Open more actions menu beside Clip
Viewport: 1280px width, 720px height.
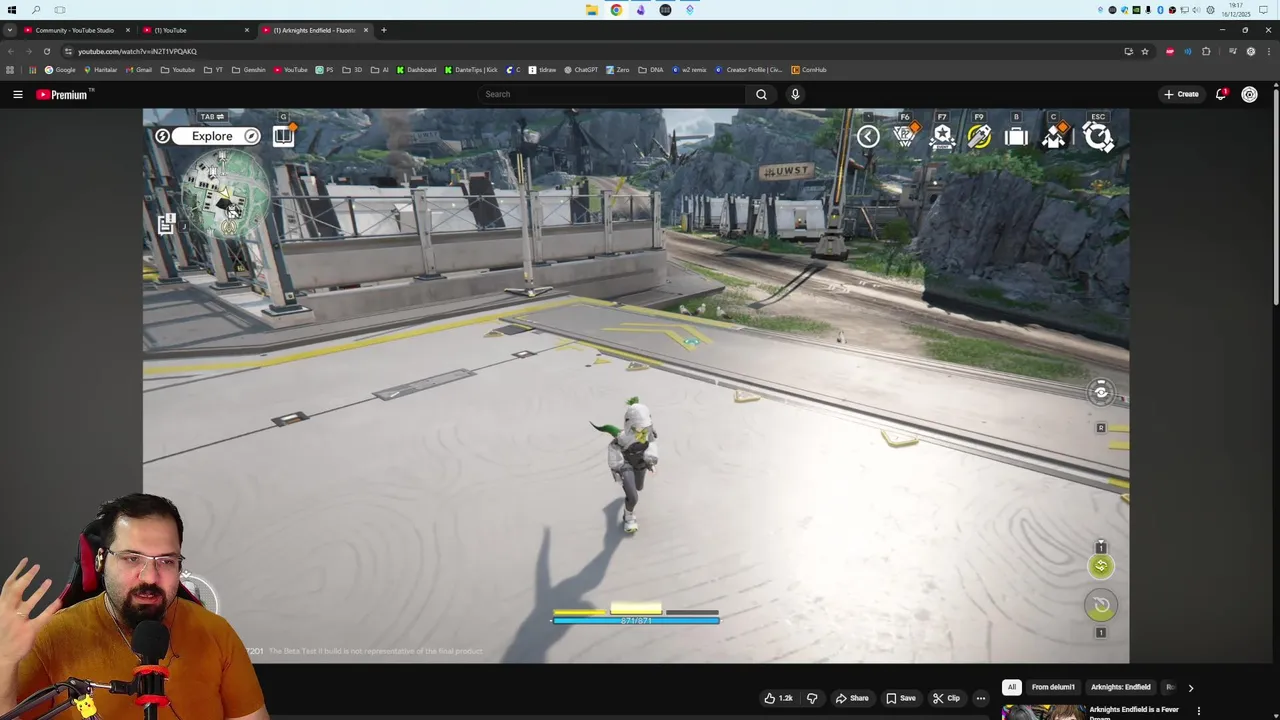[981, 698]
